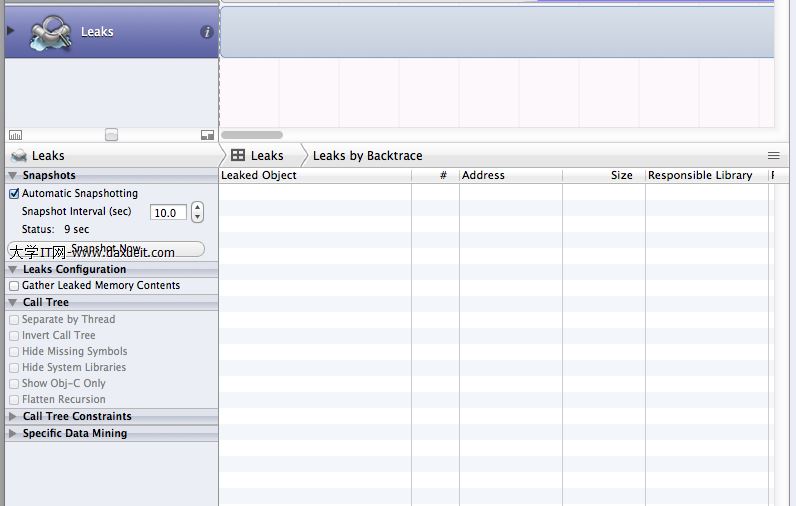Select Leaks by Backtrace breadcrumb
Image resolution: width=796 pixels, height=506 pixels.
(368, 156)
